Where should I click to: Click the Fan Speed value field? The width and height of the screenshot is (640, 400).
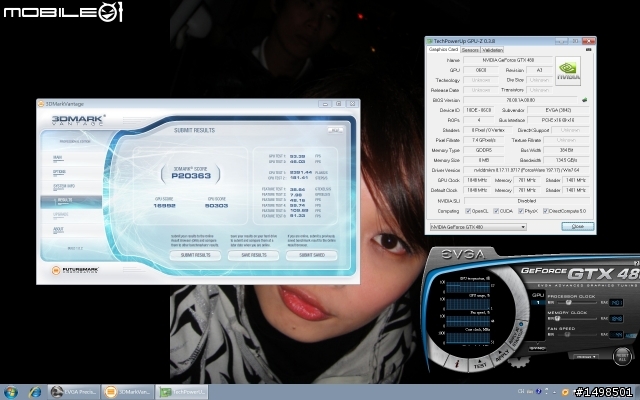coord(616,335)
